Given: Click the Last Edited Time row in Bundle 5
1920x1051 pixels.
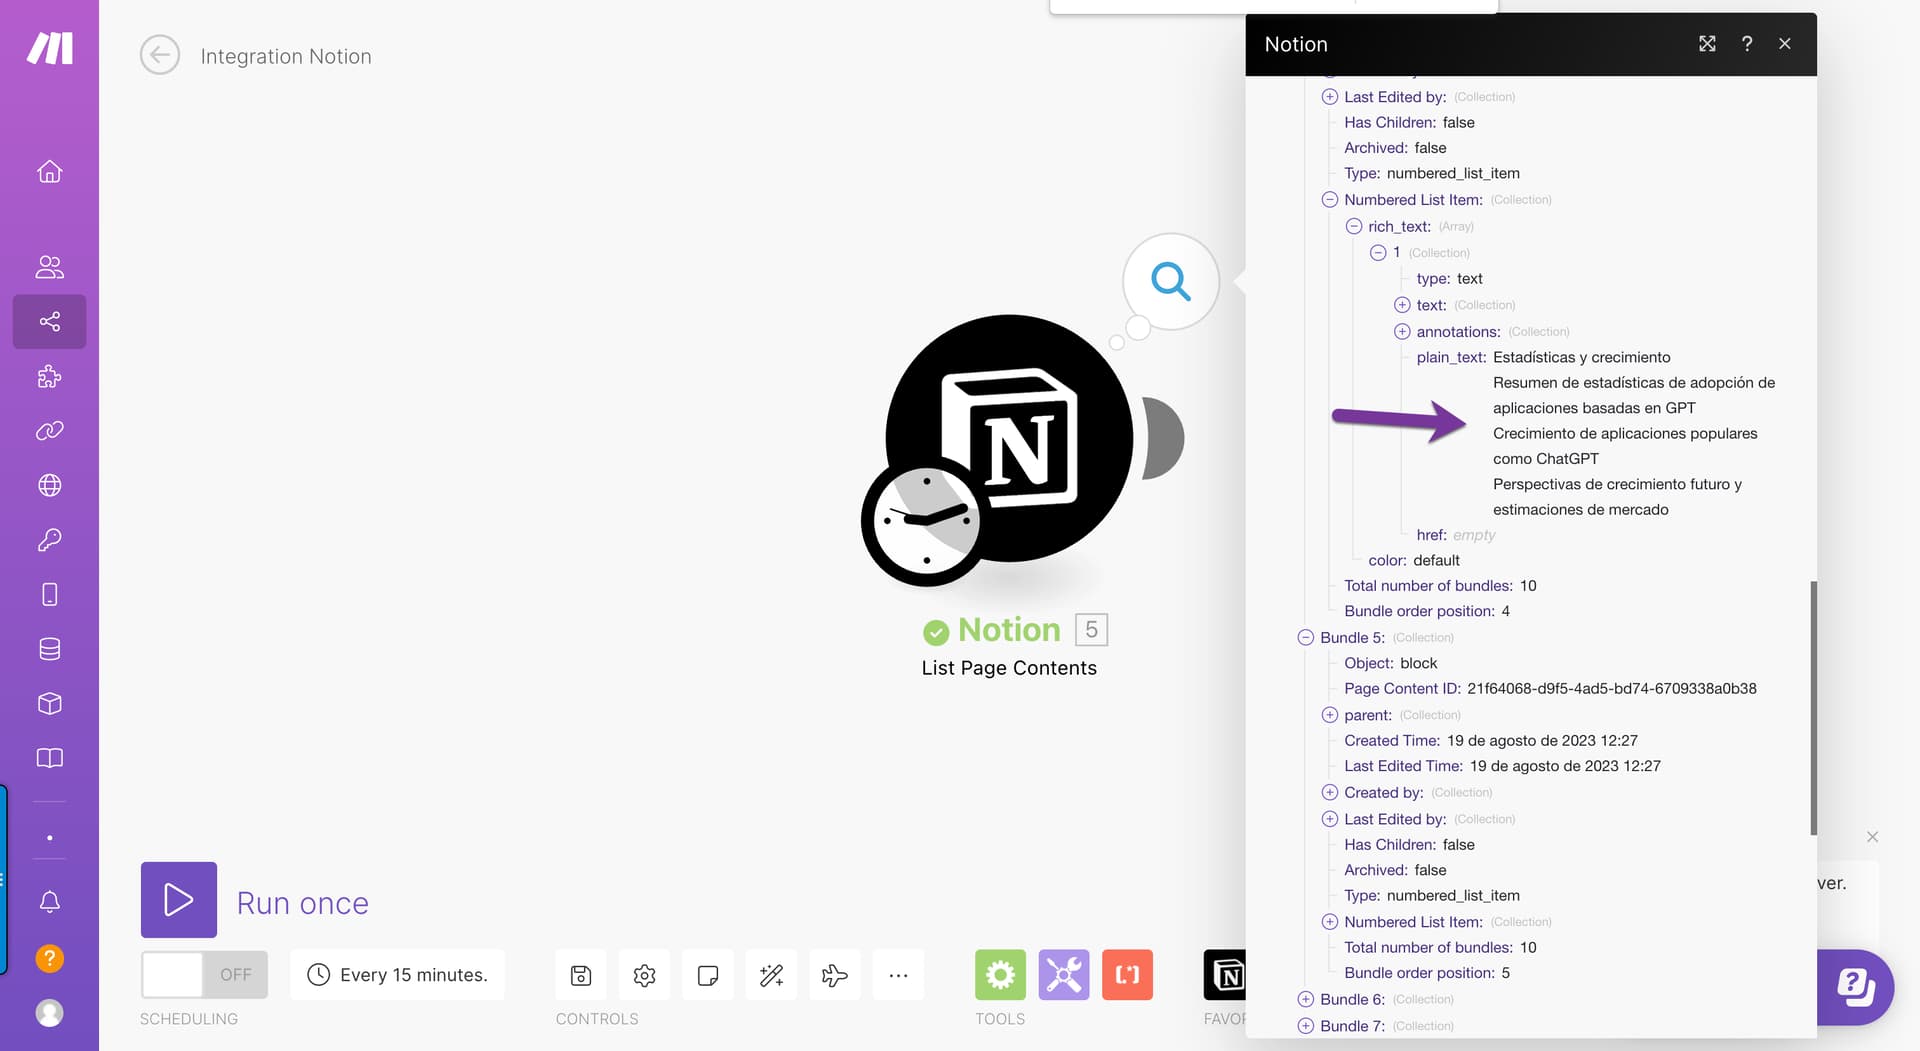Looking at the screenshot, I should 1502,766.
